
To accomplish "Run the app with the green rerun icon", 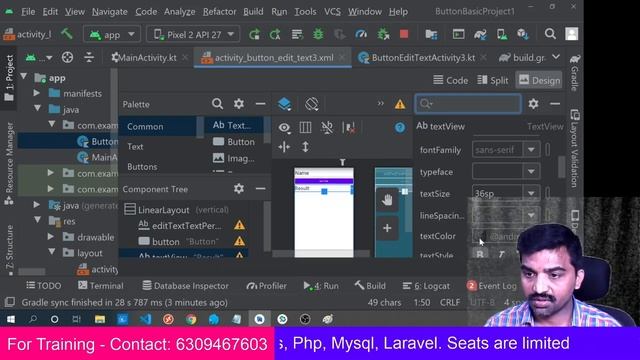I will tap(254, 34).
